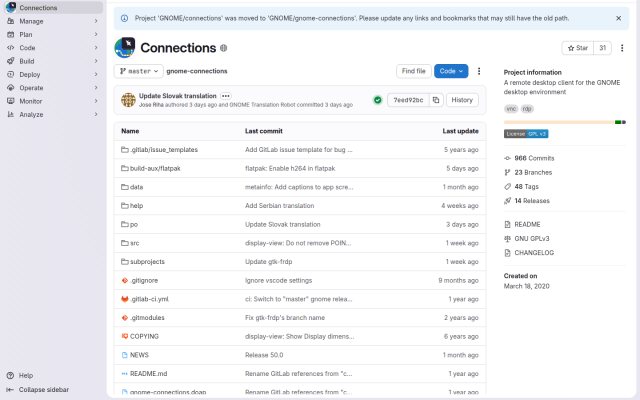Click the Build rocket icon
This screenshot has height=400, width=640.
coord(11,61)
